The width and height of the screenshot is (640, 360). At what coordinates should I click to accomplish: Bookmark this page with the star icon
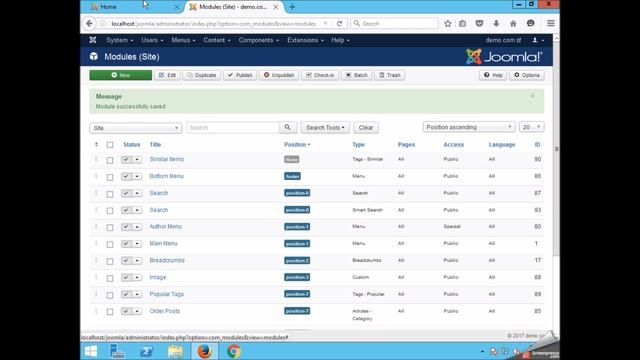pyautogui.click(x=448, y=24)
